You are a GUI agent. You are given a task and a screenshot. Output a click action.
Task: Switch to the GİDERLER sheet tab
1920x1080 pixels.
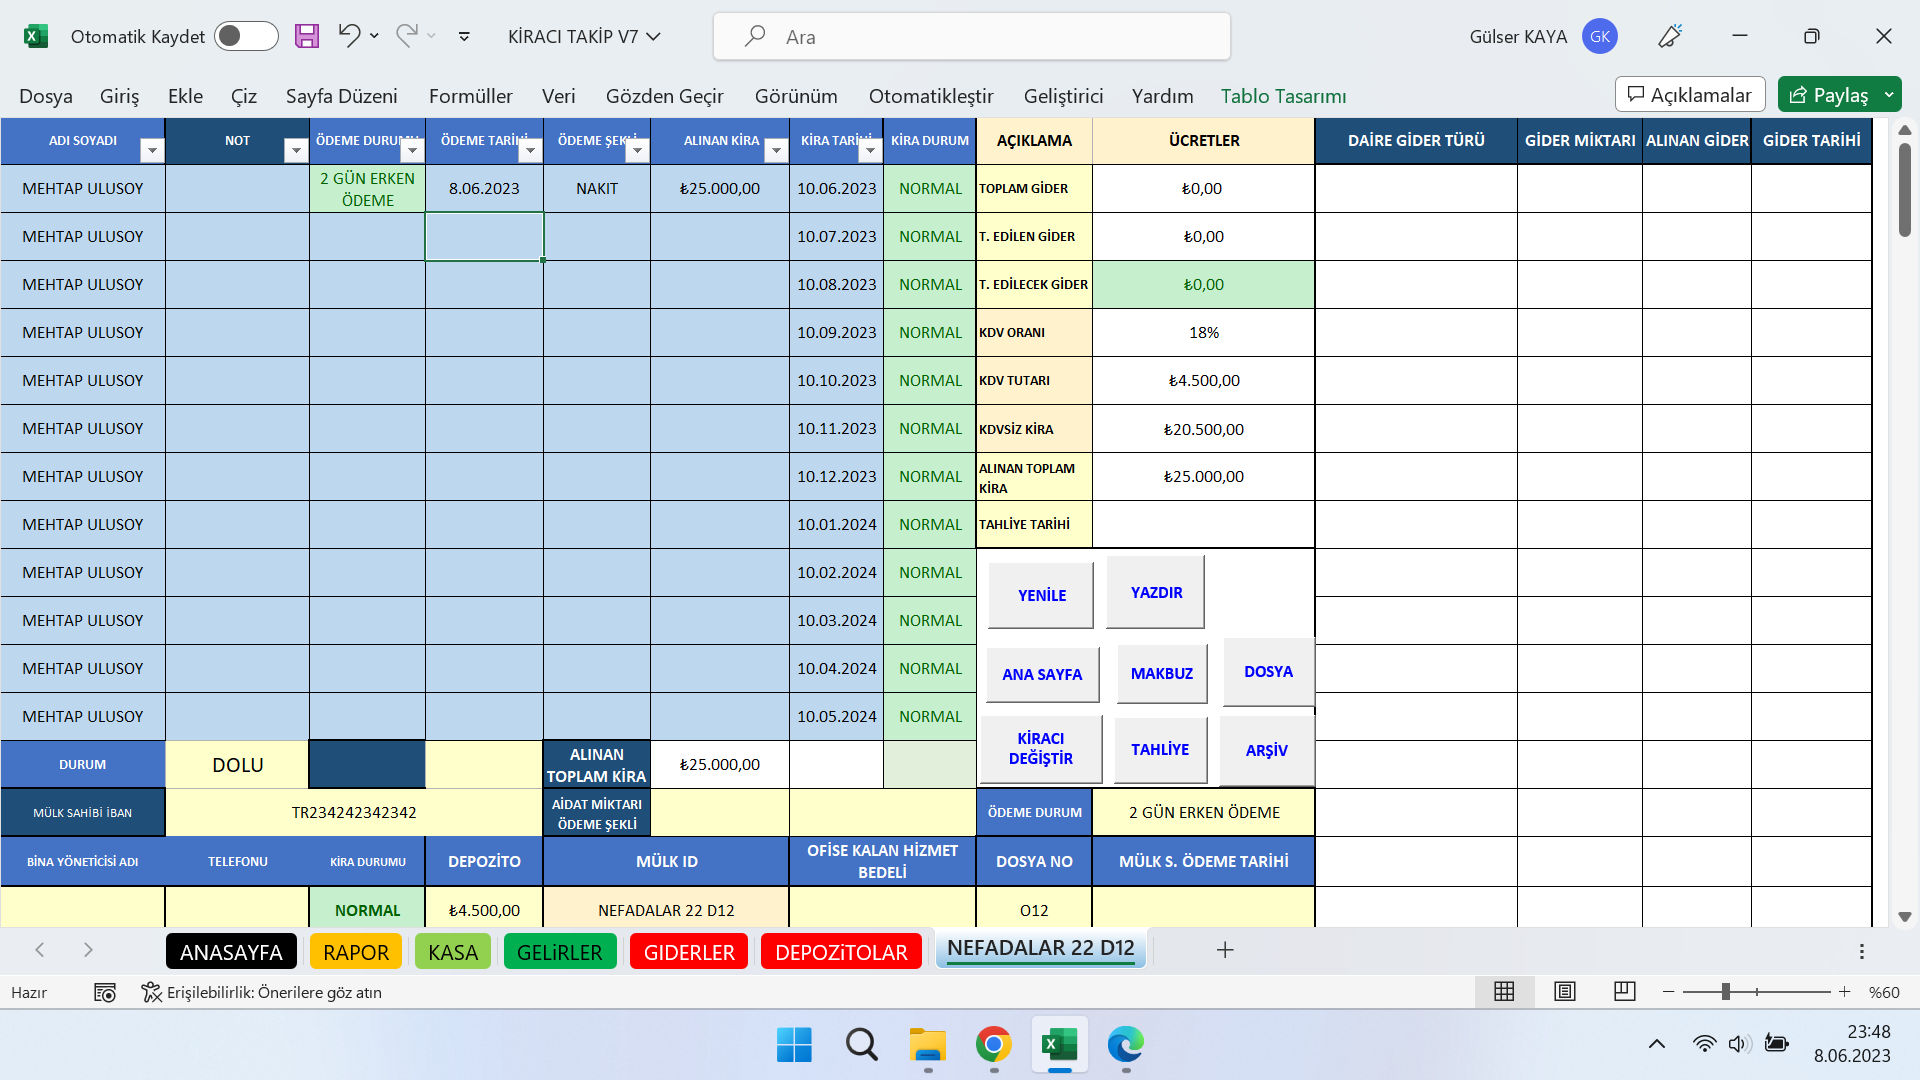(689, 952)
